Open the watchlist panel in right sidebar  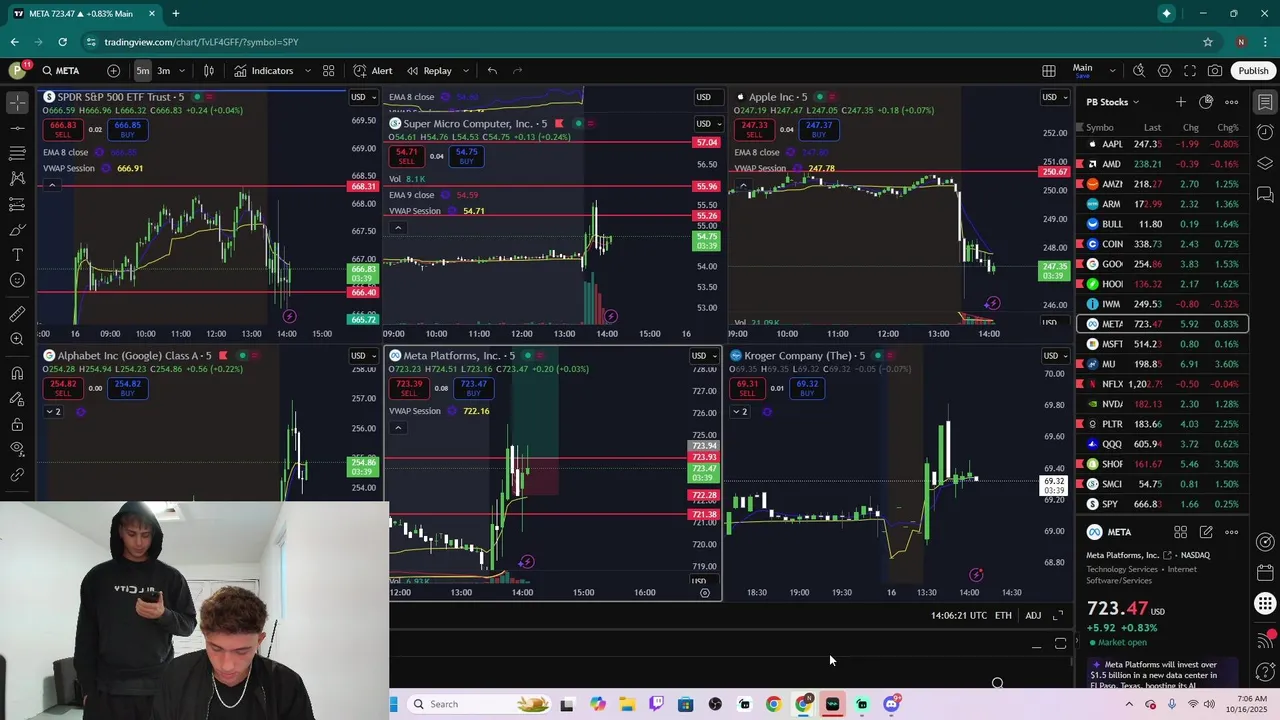click(x=1265, y=103)
